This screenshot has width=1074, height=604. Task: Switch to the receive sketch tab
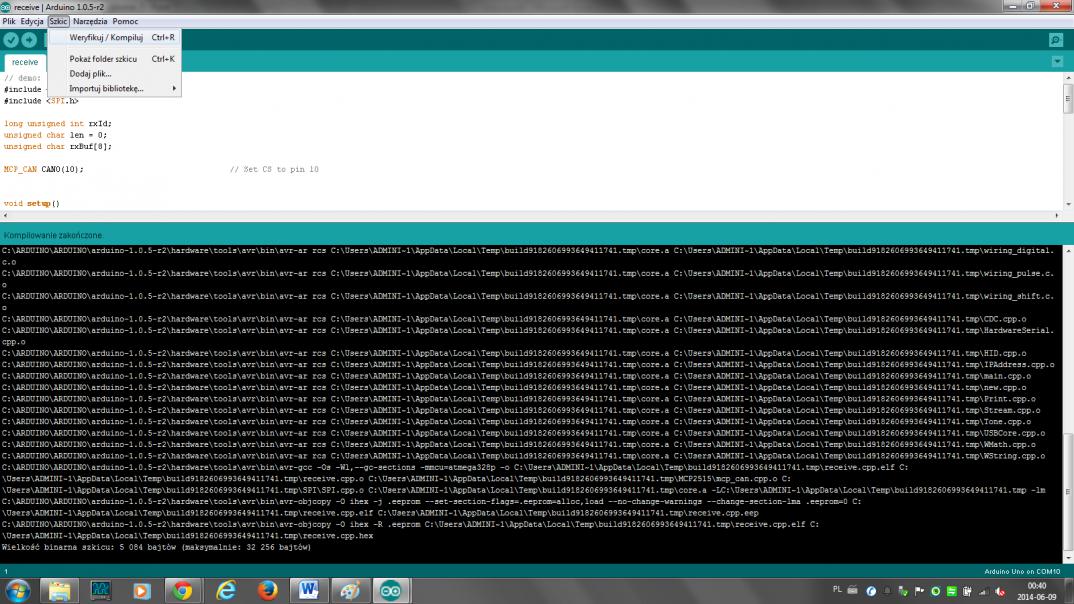click(x=25, y=62)
